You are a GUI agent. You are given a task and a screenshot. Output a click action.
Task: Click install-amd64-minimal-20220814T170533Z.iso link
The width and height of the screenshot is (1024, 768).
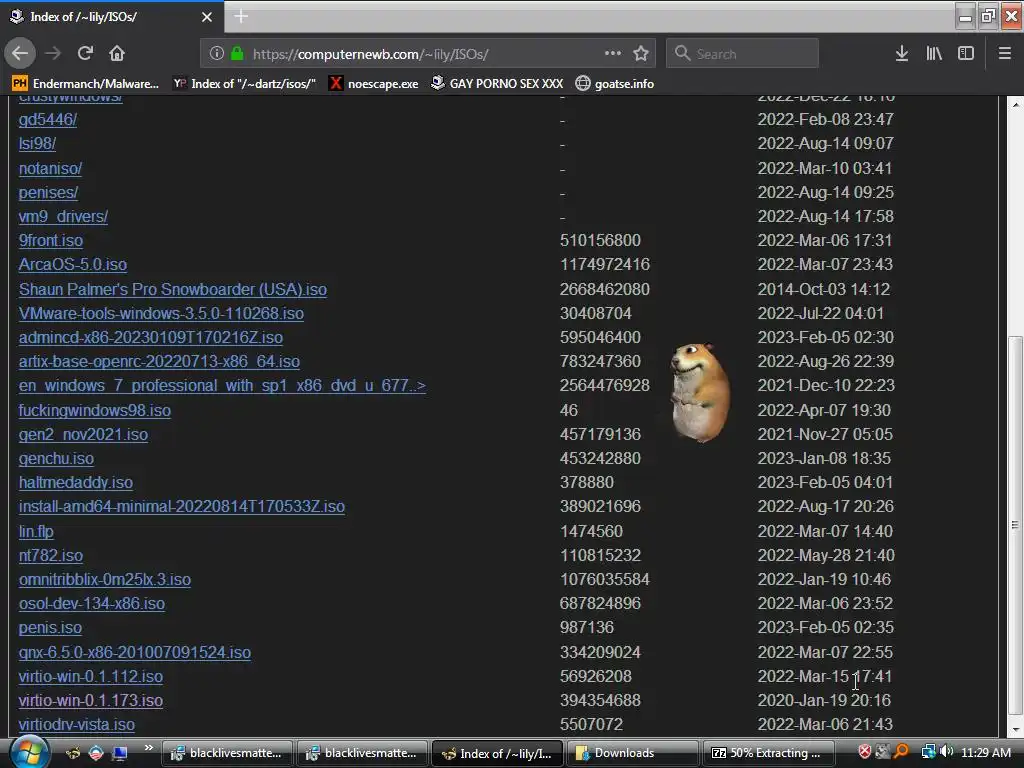[x=182, y=507]
